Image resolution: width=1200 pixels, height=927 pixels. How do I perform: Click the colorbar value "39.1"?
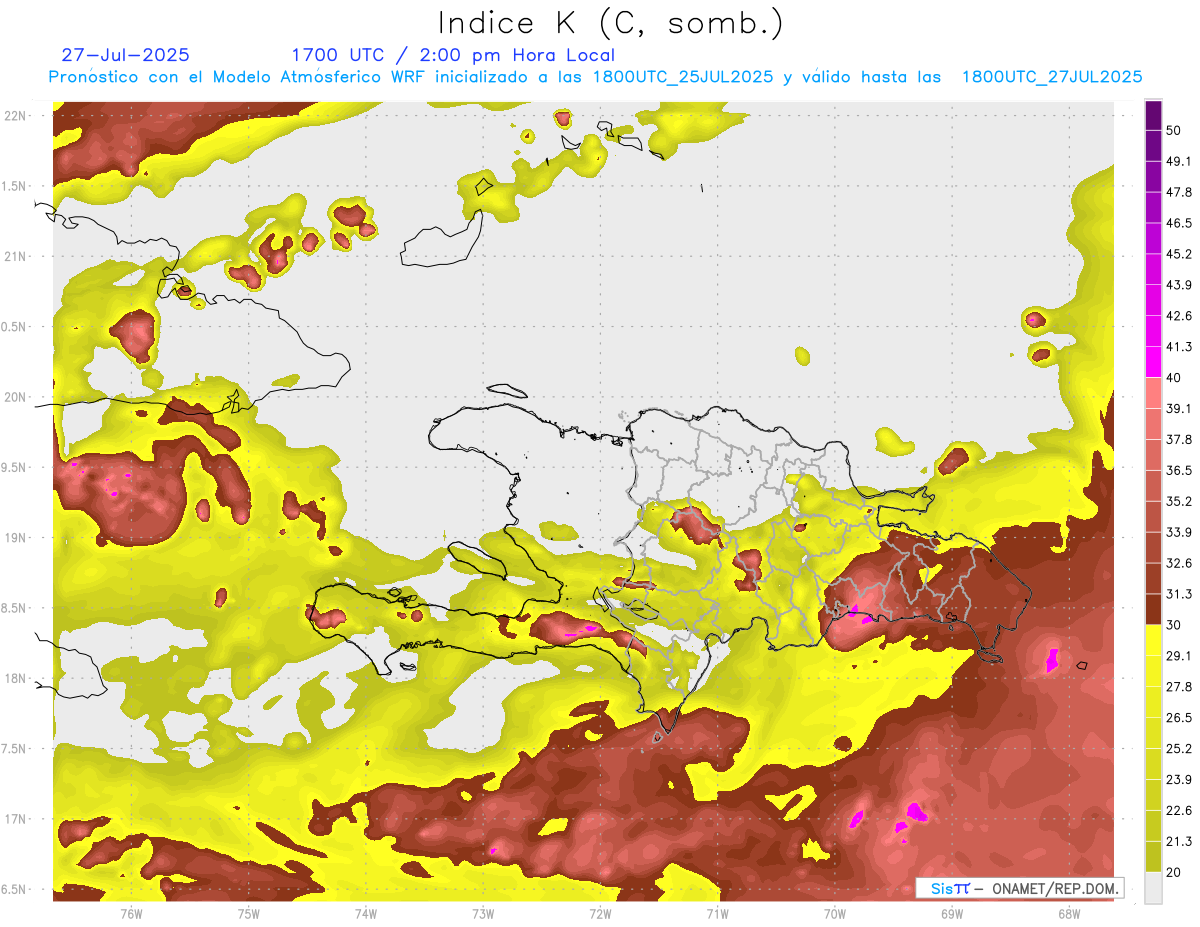1179,408
